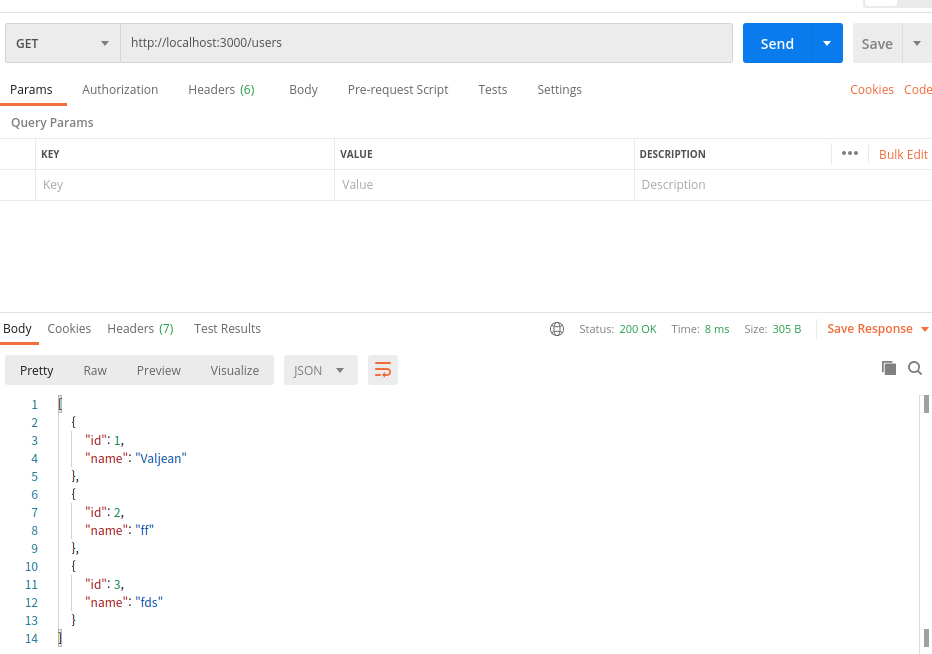
Task: Click the "ff" name value
Action: (x=144, y=530)
